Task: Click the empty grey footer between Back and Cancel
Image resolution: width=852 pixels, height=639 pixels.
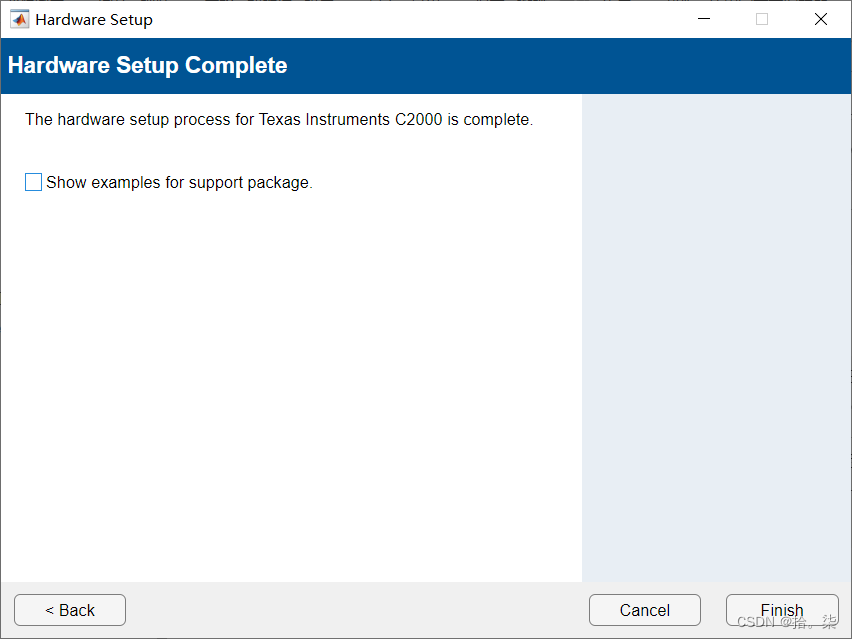Action: point(357,610)
